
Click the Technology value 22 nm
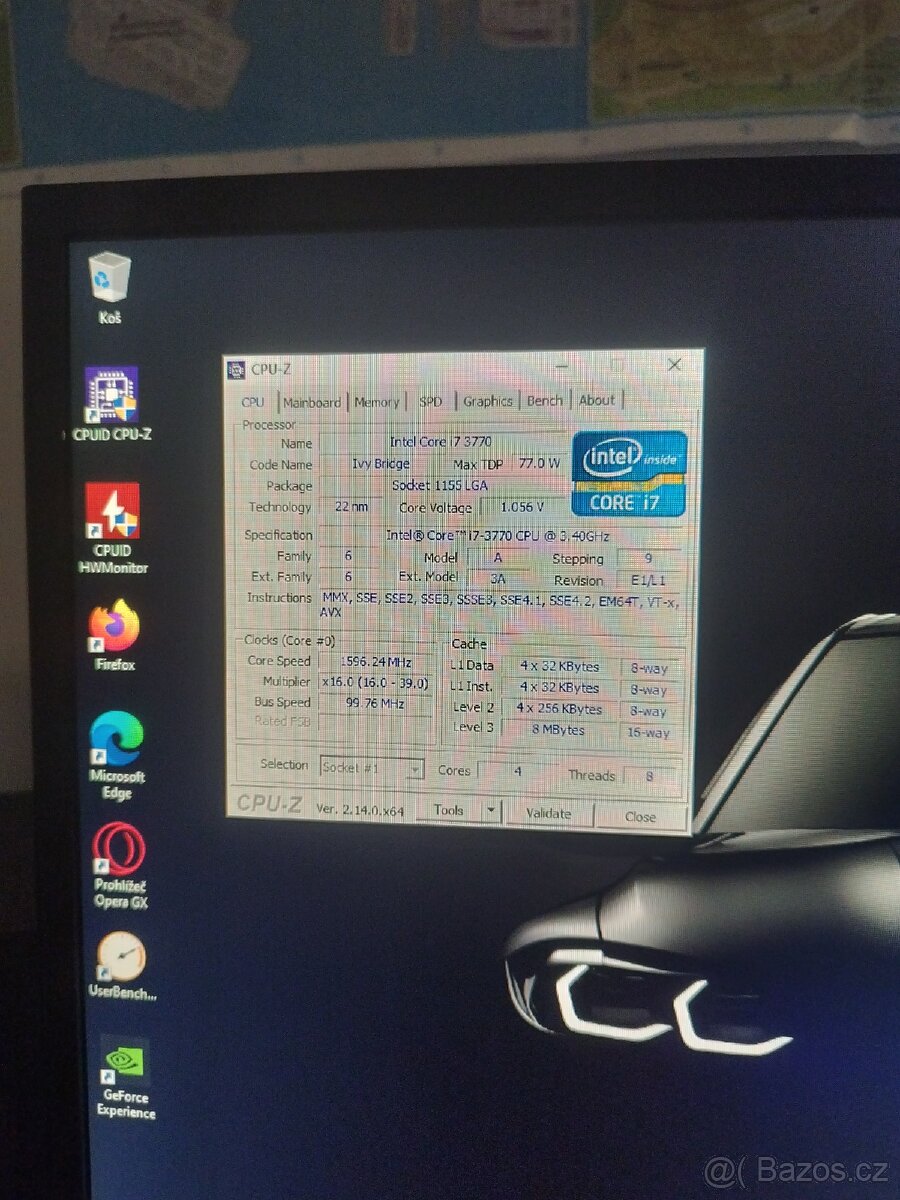click(351, 507)
